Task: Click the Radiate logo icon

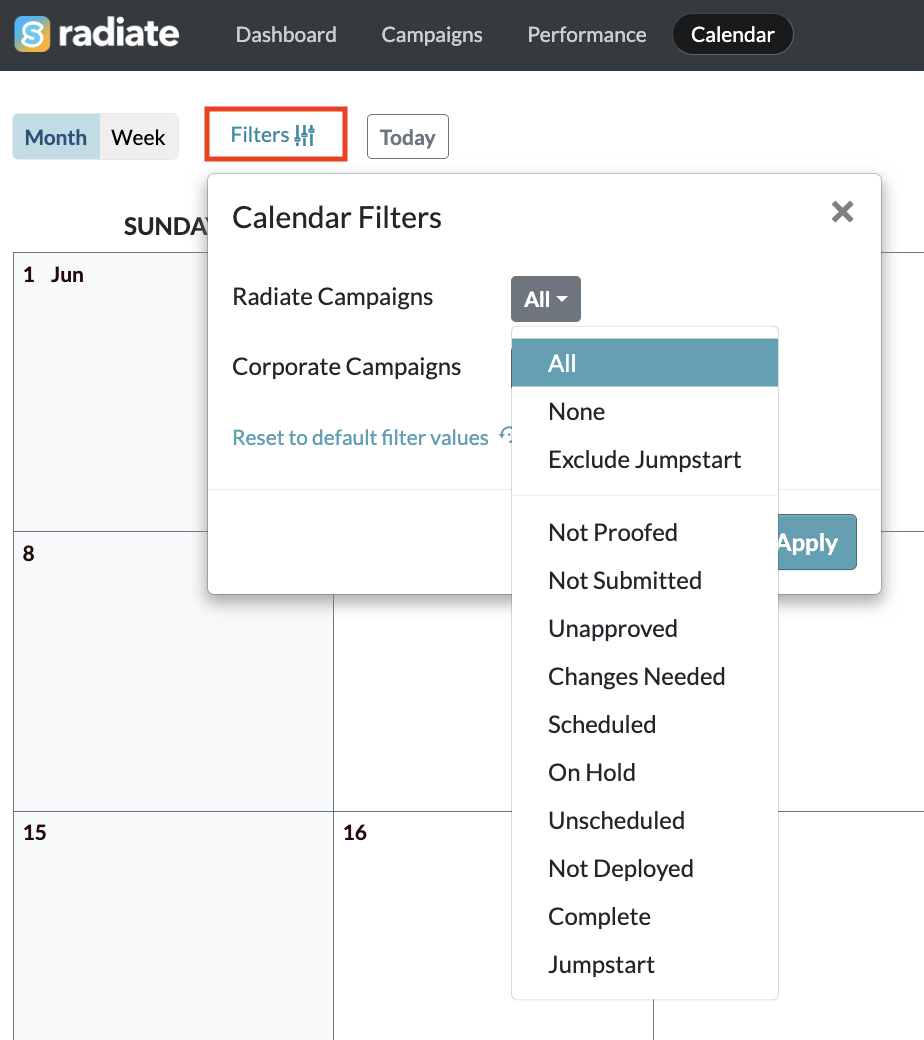Action: (x=32, y=34)
